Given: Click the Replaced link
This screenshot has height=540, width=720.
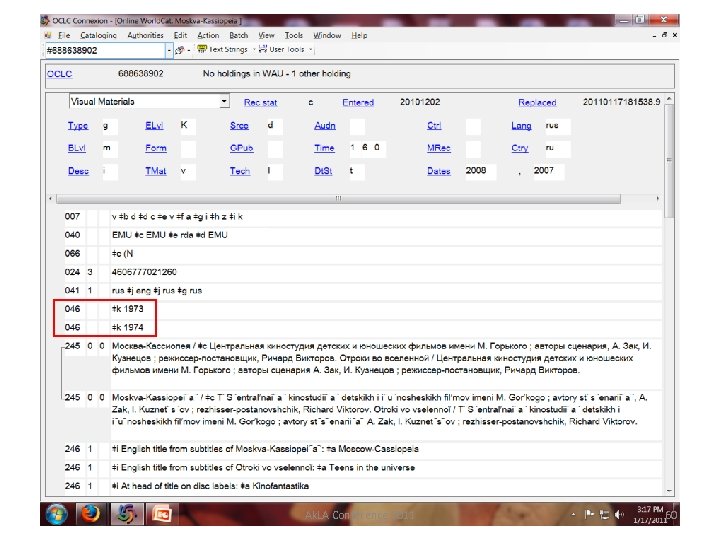Looking at the screenshot, I should click(x=537, y=102).
